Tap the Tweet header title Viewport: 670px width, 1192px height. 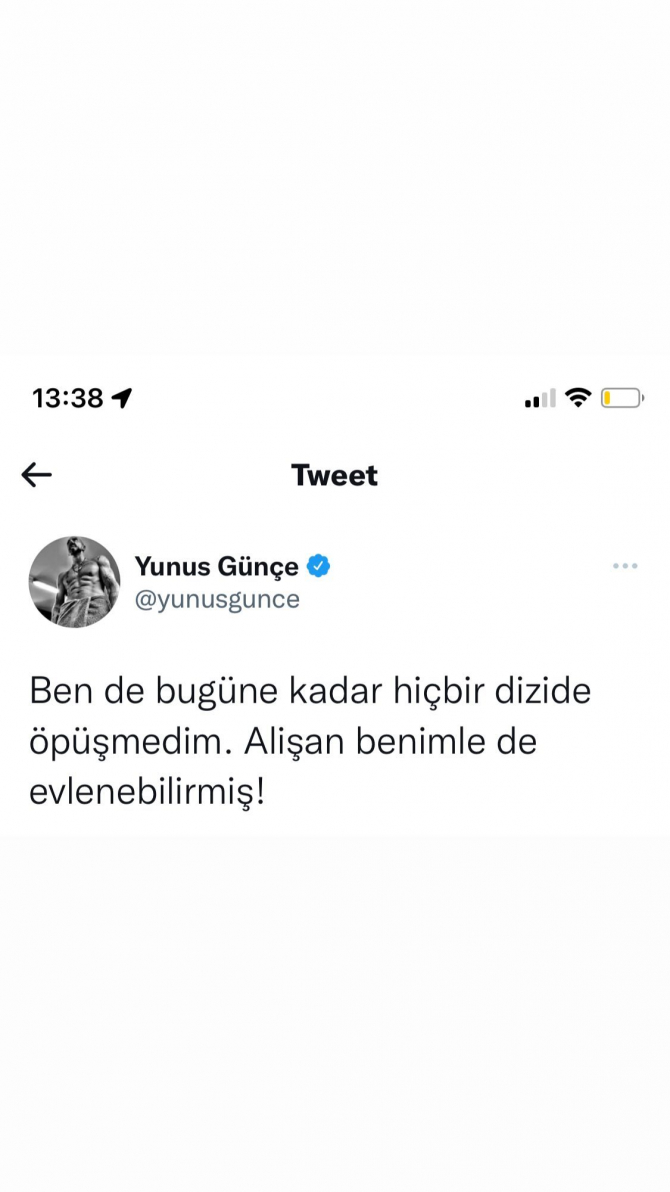pyautogui.click(x=335, y=475)
